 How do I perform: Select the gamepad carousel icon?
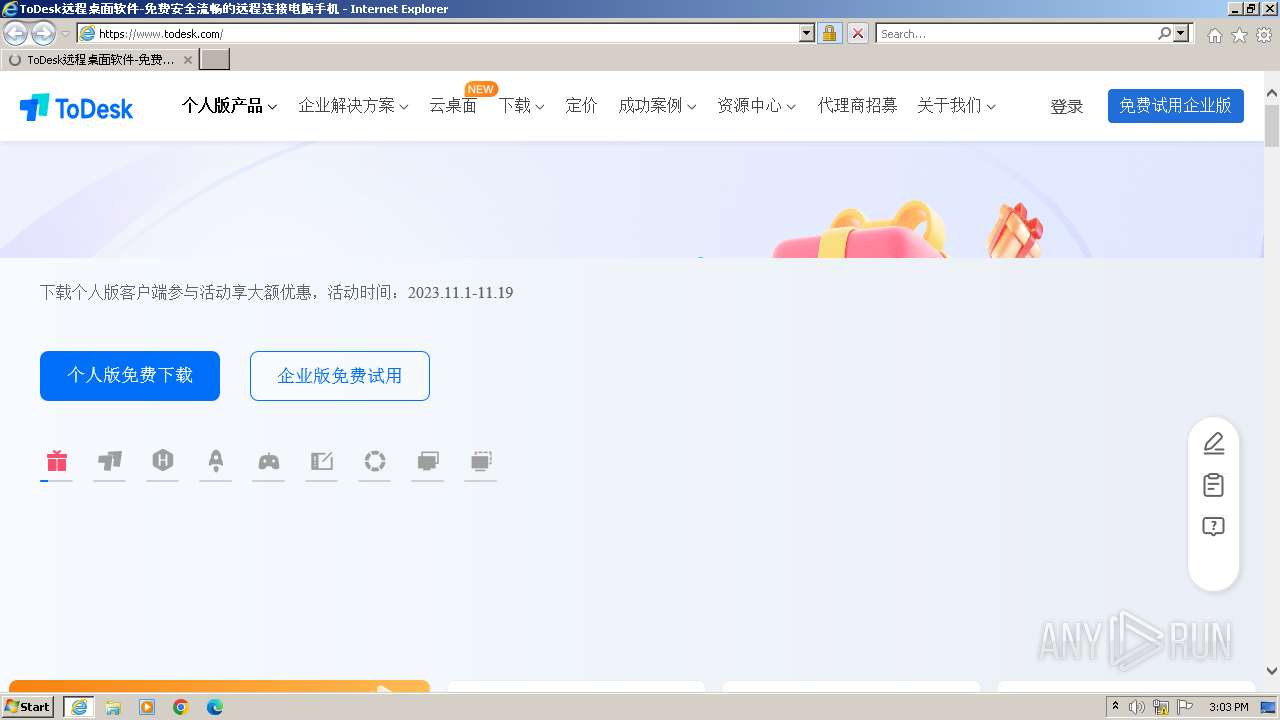(269, 461)
